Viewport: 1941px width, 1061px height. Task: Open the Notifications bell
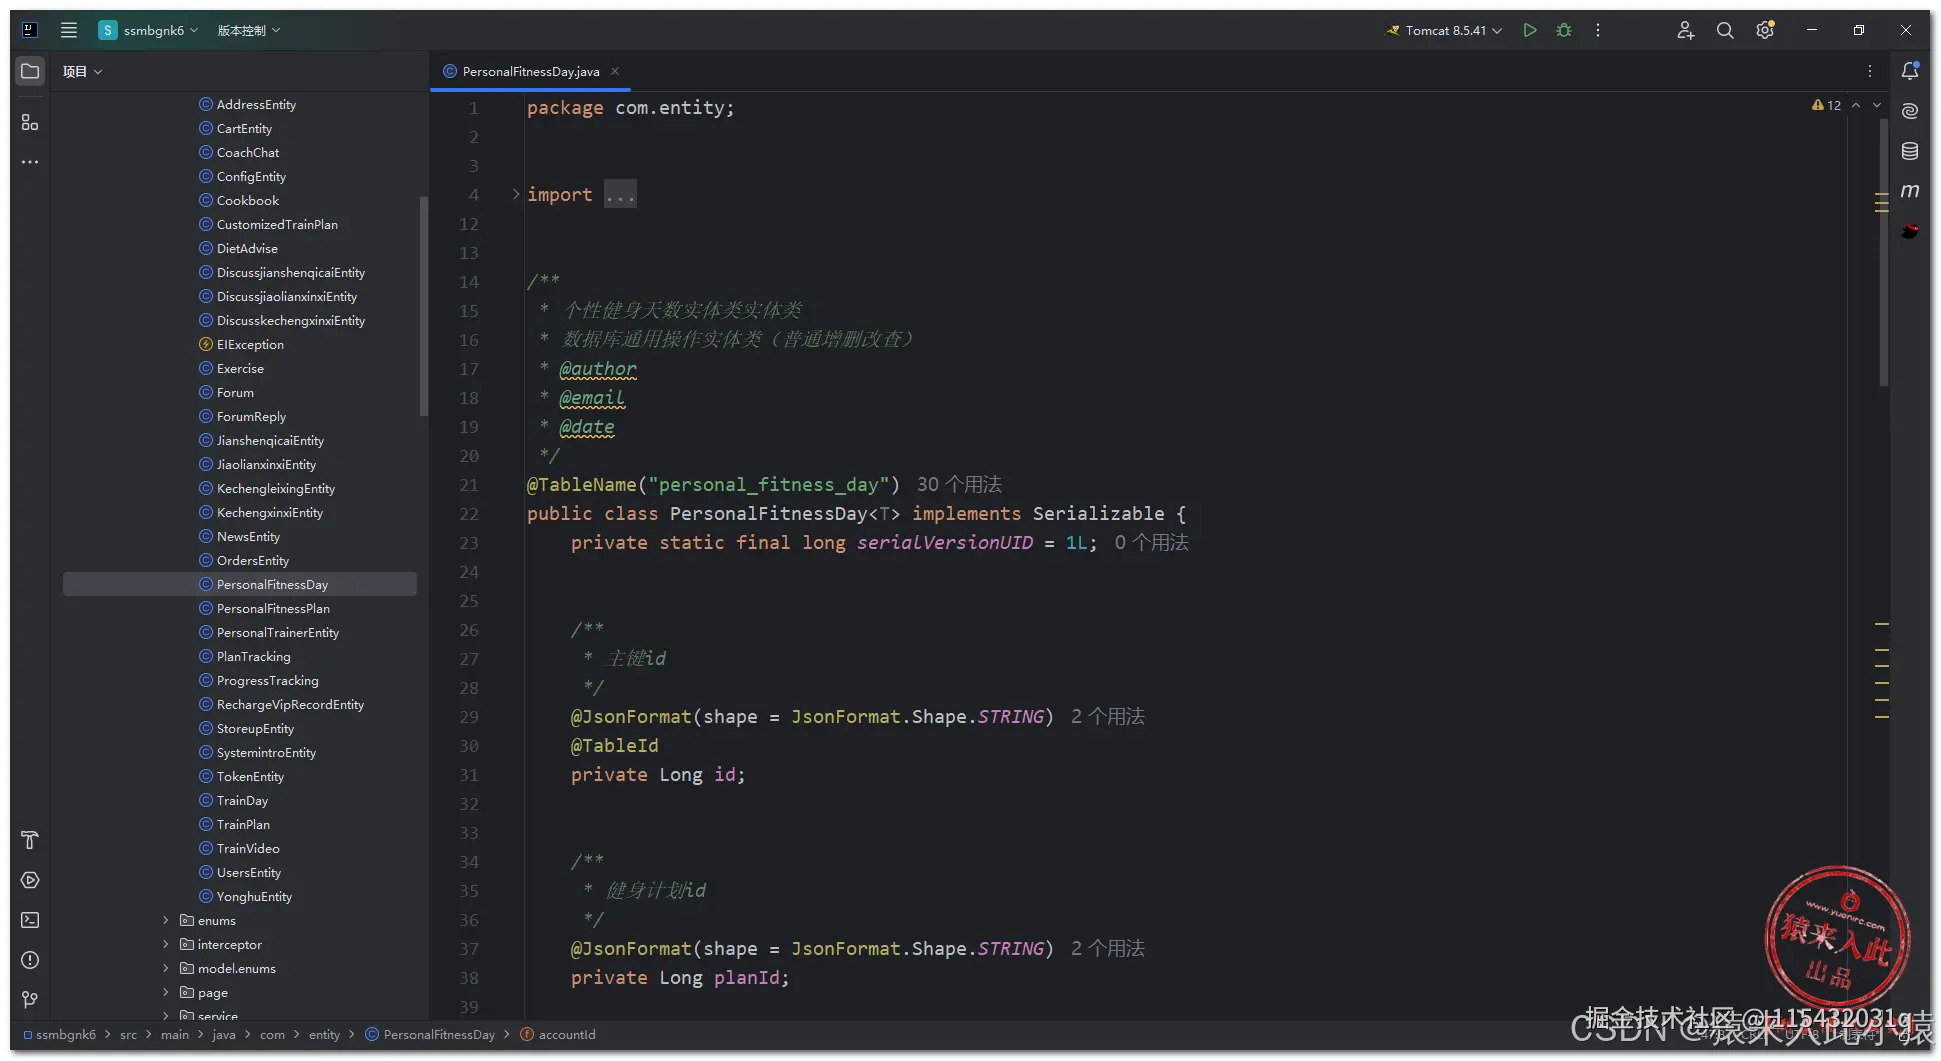[x=1910, y=71]
